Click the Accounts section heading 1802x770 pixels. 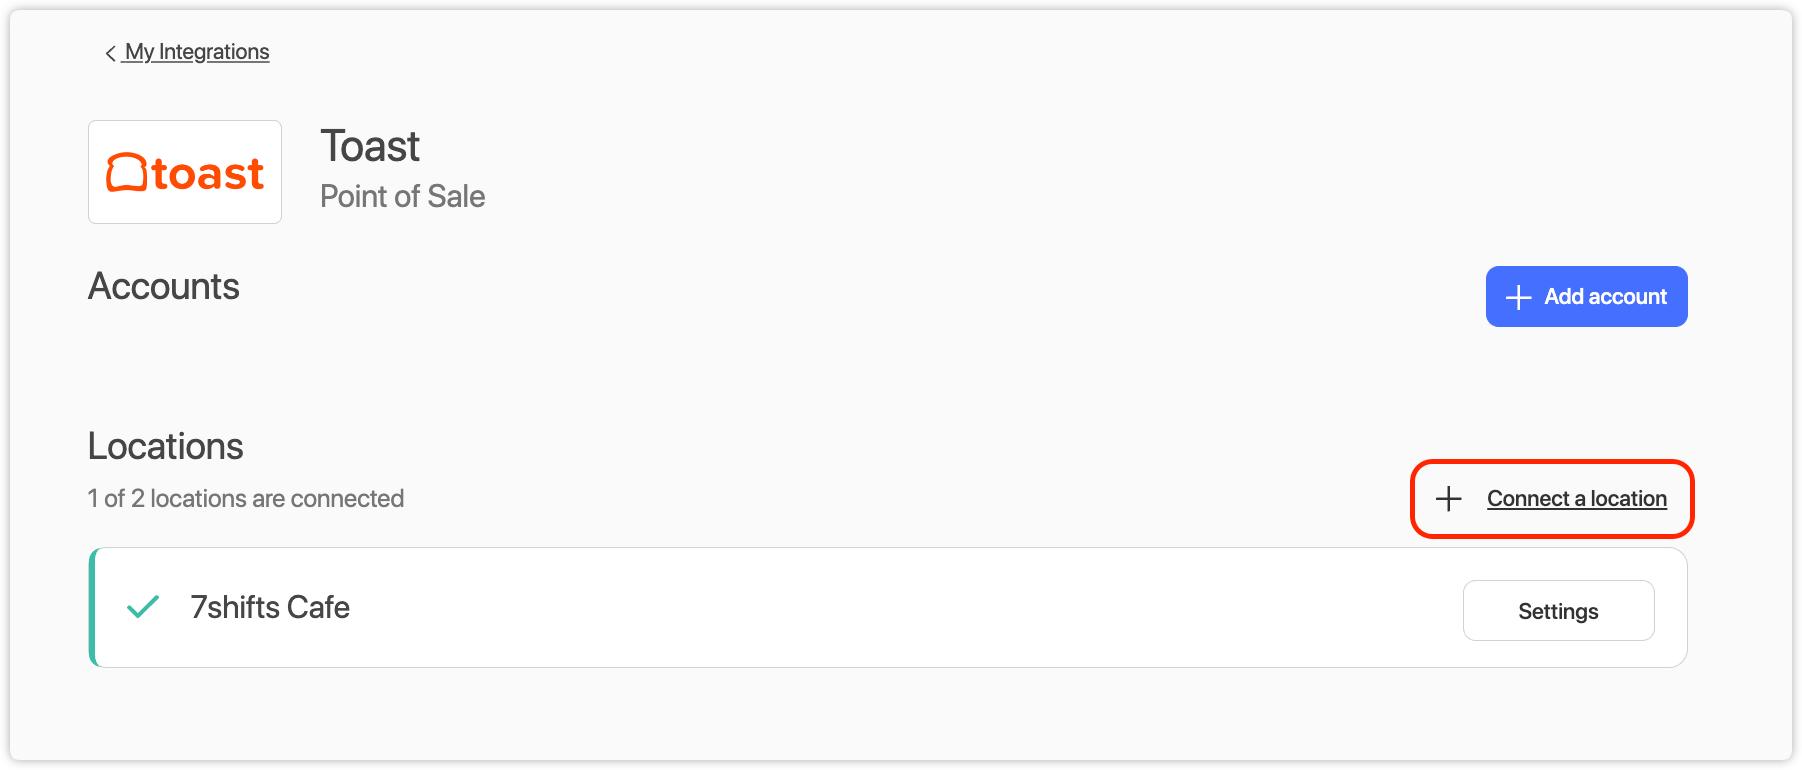(x=164, y=287)
